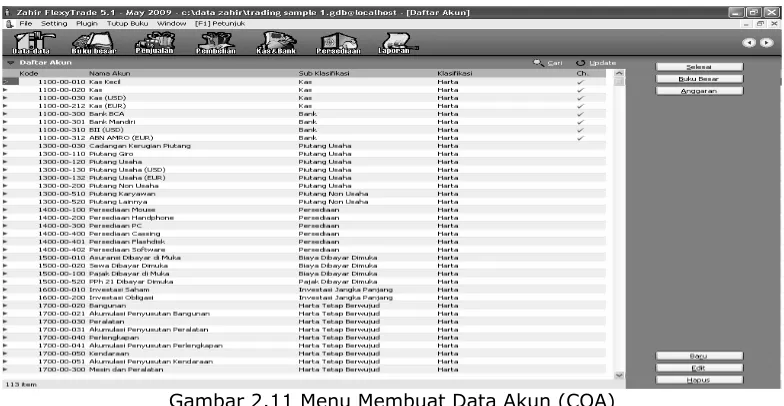Click row arrow for Persediaan Mouse
Screen dimensions: 784x406
pos(6,210)
